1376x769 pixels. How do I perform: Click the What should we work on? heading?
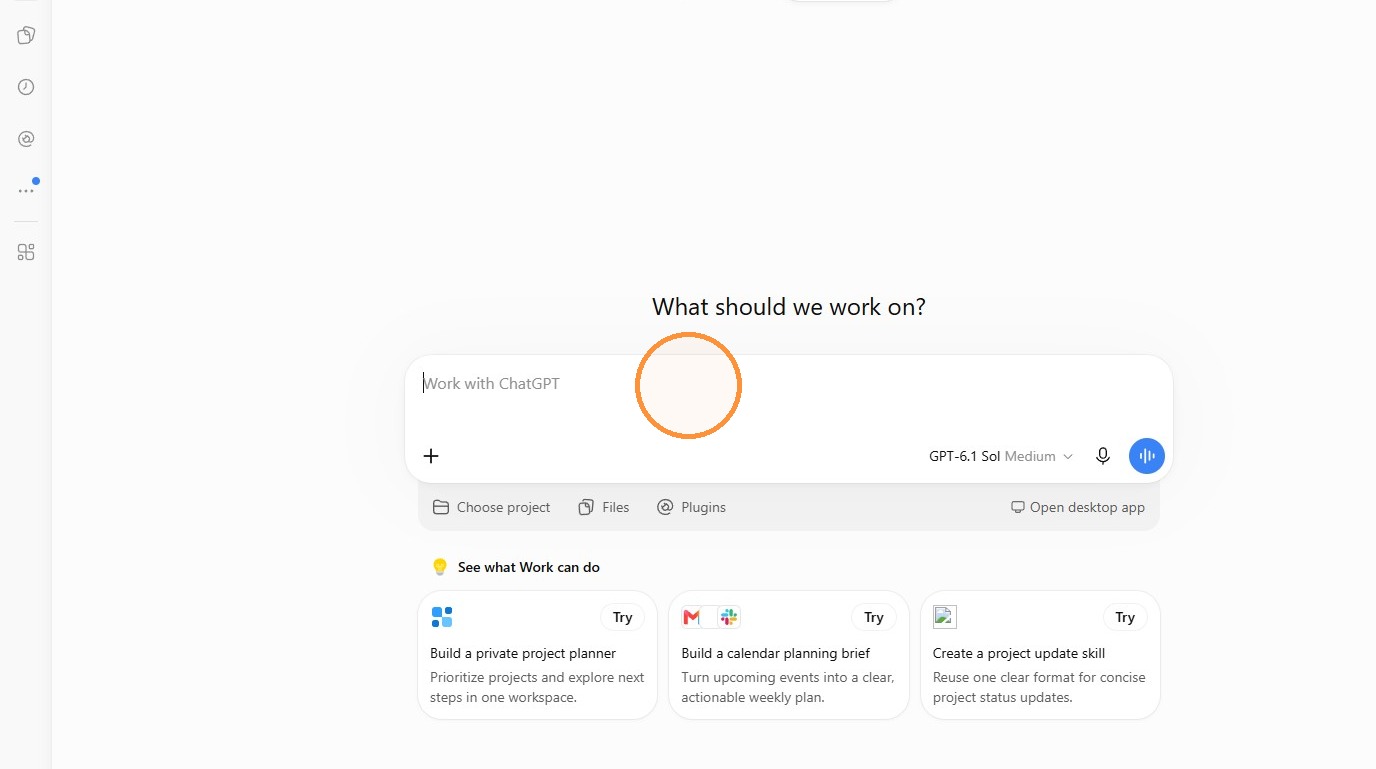click(x=789, y=307)
